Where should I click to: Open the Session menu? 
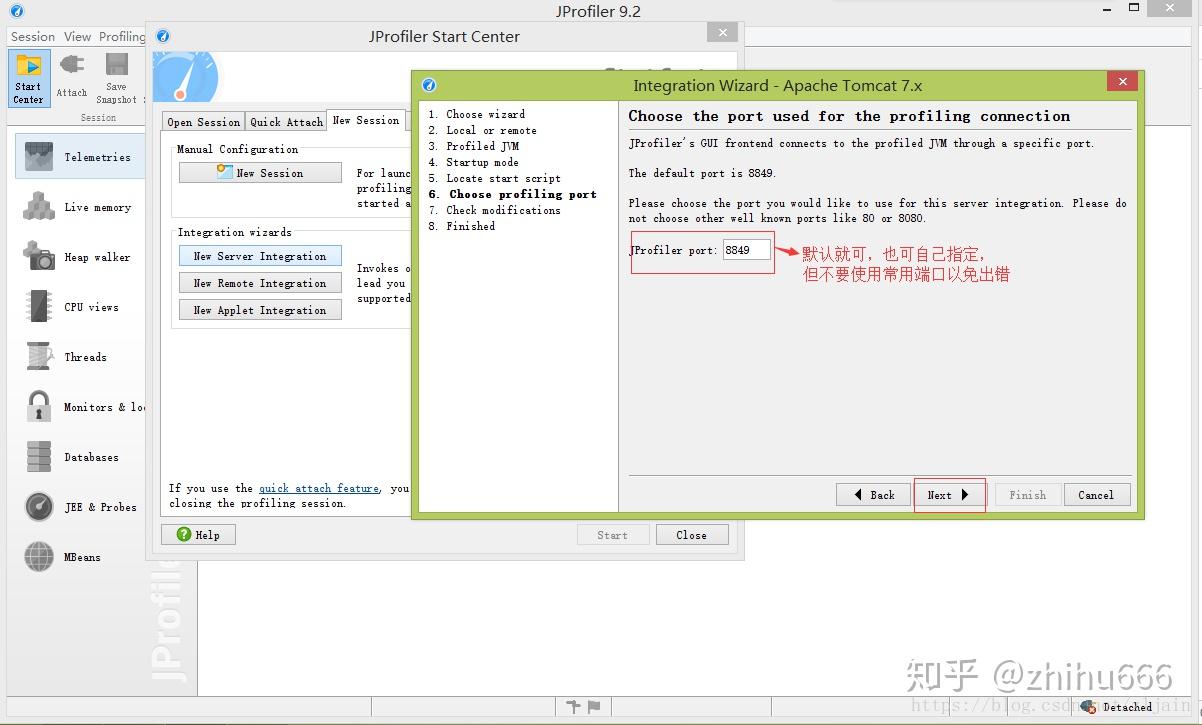point(32,36)
